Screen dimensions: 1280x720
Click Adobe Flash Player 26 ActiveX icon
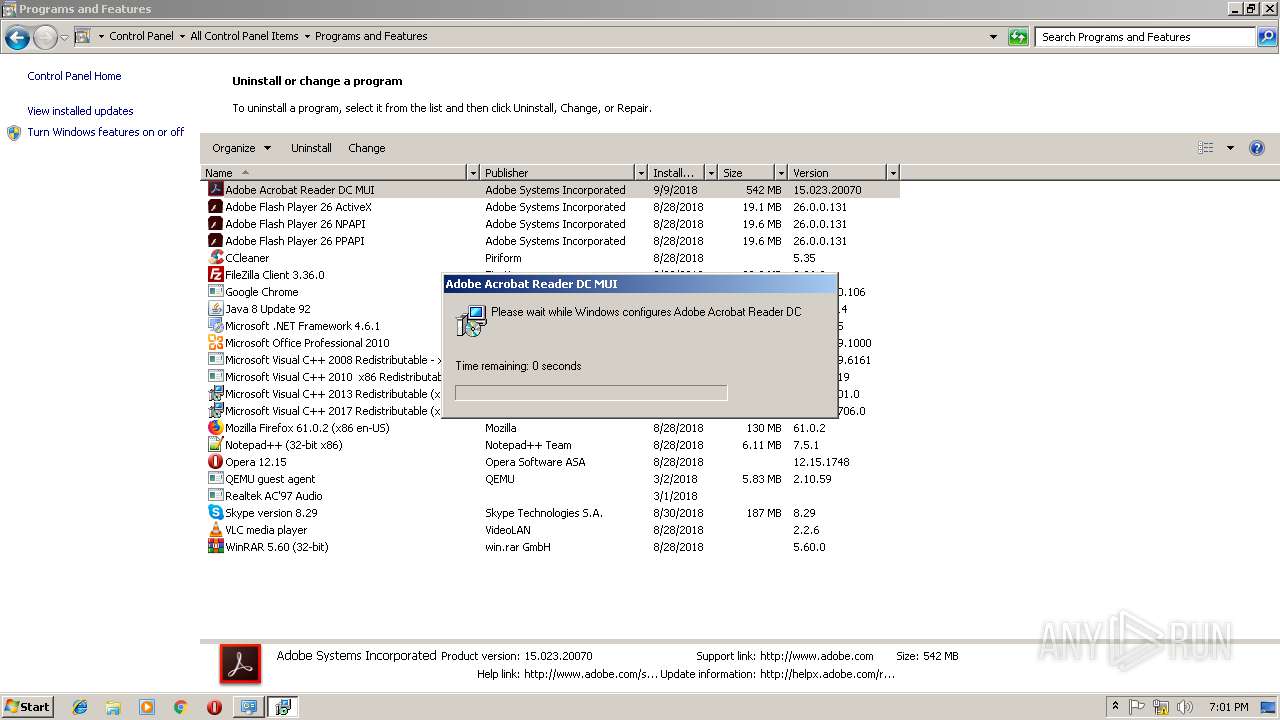(215, 207)
